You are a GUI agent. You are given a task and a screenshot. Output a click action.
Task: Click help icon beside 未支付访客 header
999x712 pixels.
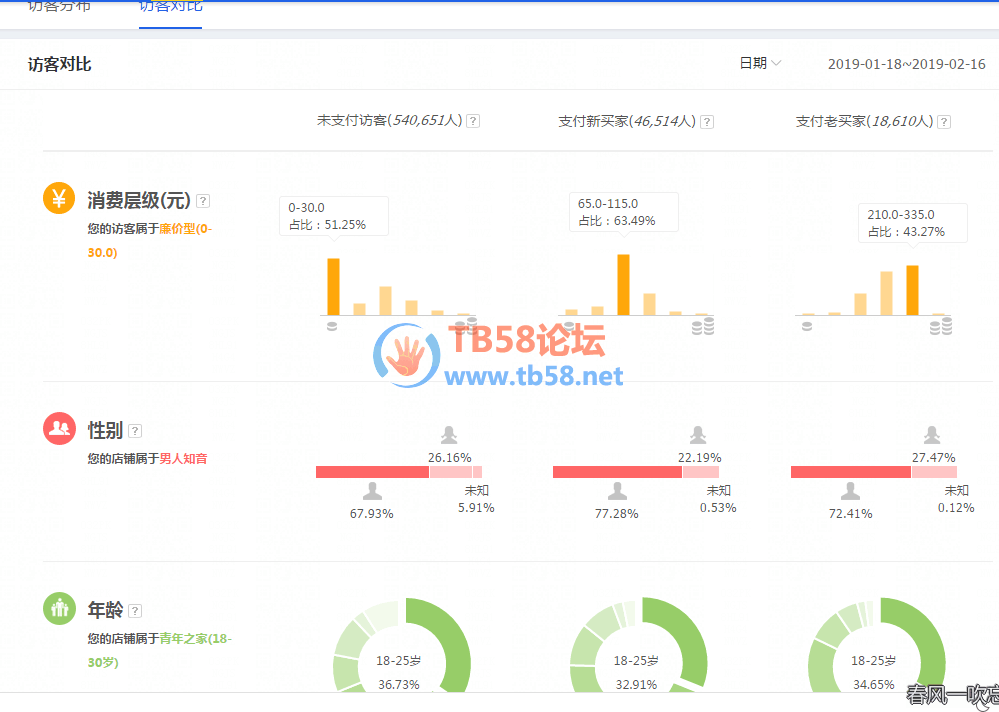click(473, 121)
